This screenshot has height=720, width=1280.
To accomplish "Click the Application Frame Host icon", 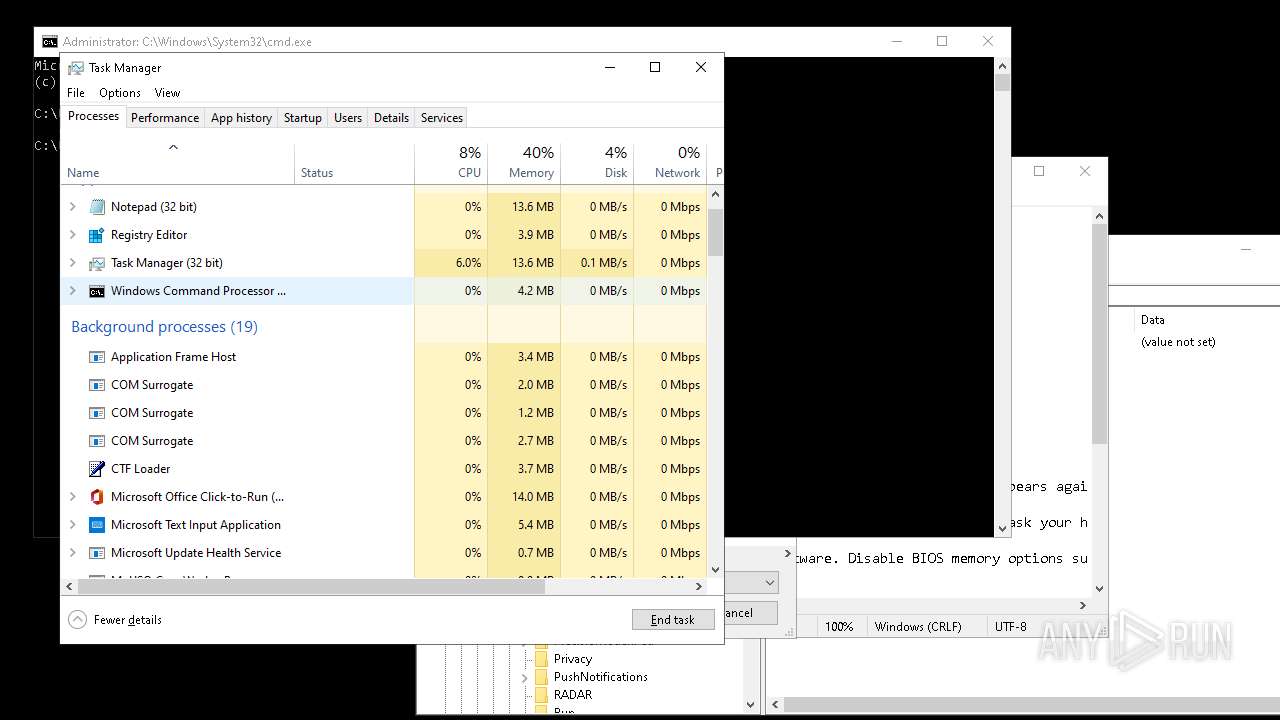I will click(97, 357).
